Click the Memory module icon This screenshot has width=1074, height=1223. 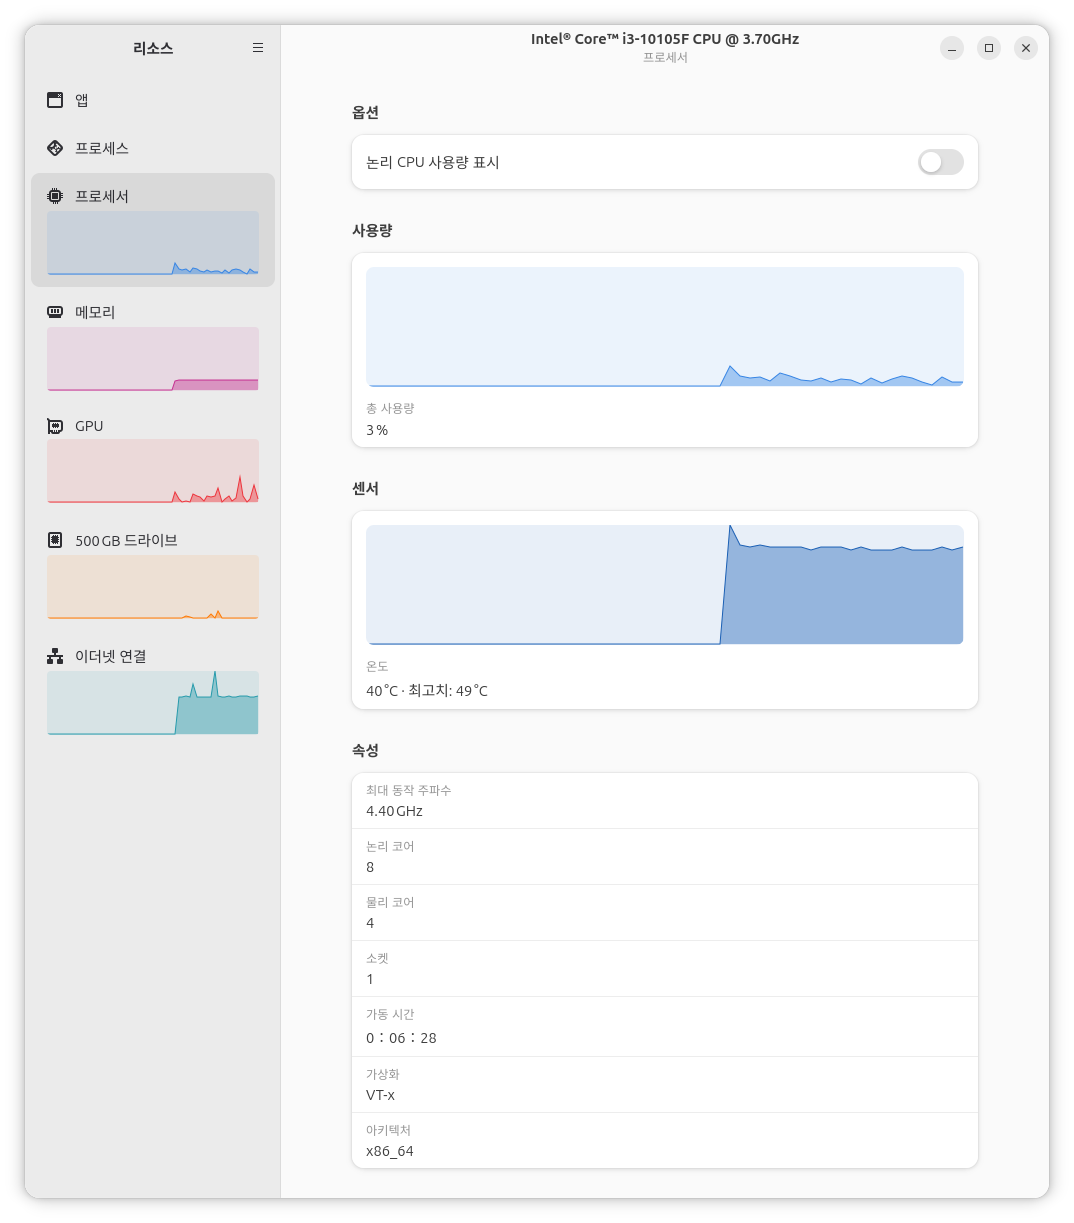tap(55, 312)
